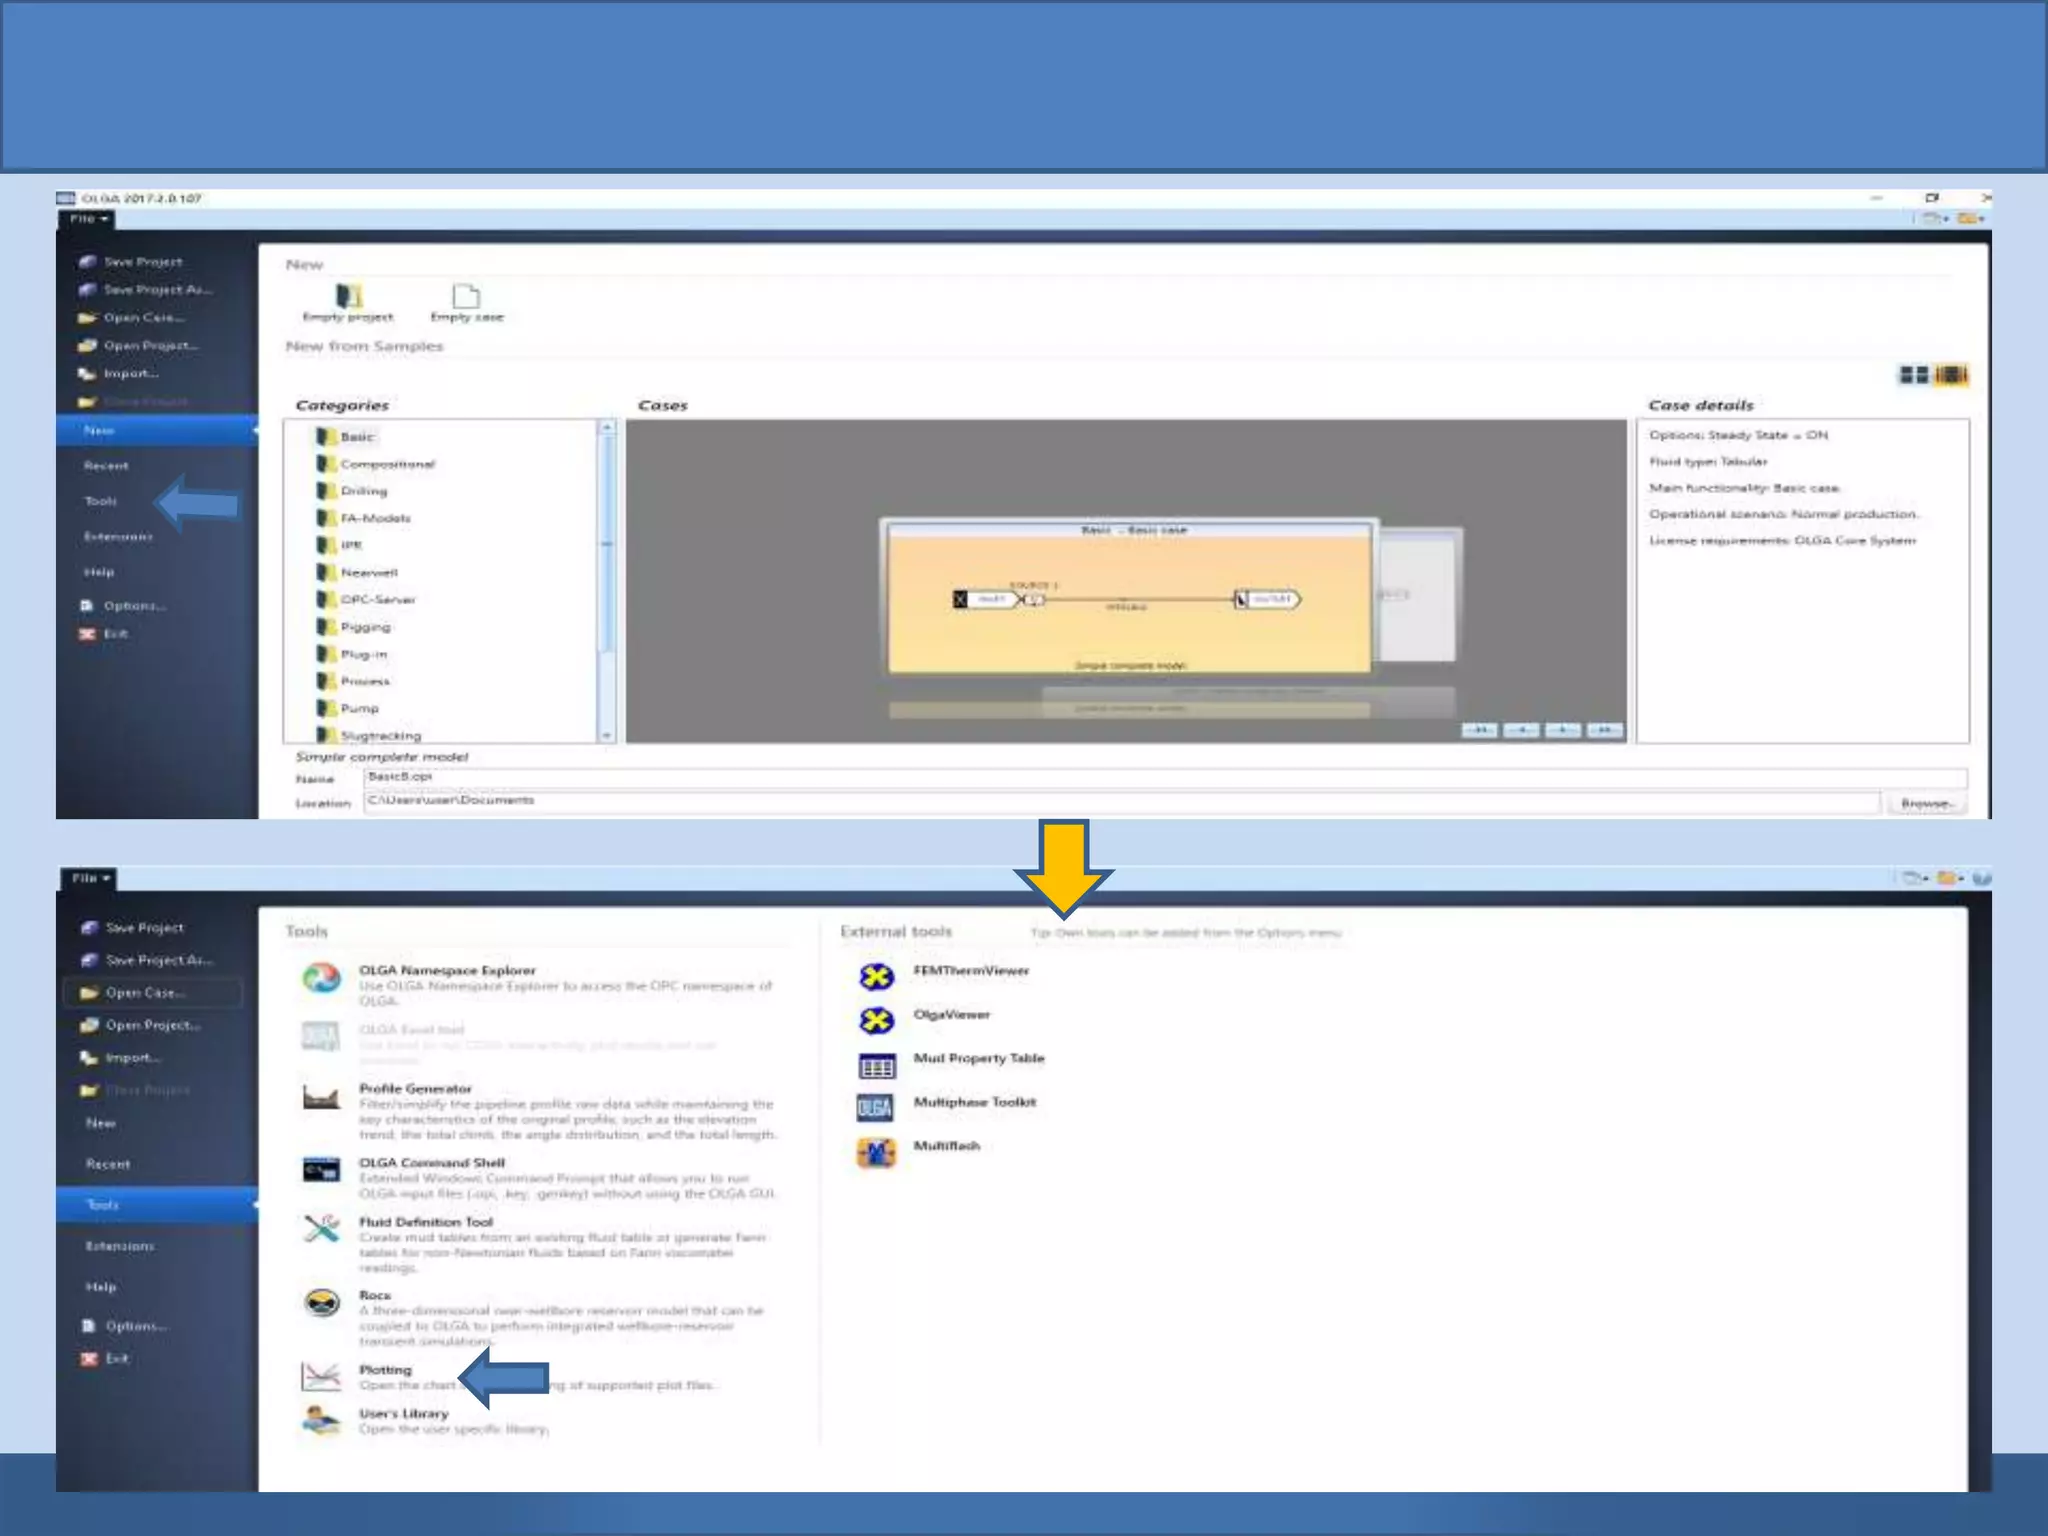2048x1536 pixels.
Task: Open the File dropdown menu in the top window
Action: click(x=89, y=218)
